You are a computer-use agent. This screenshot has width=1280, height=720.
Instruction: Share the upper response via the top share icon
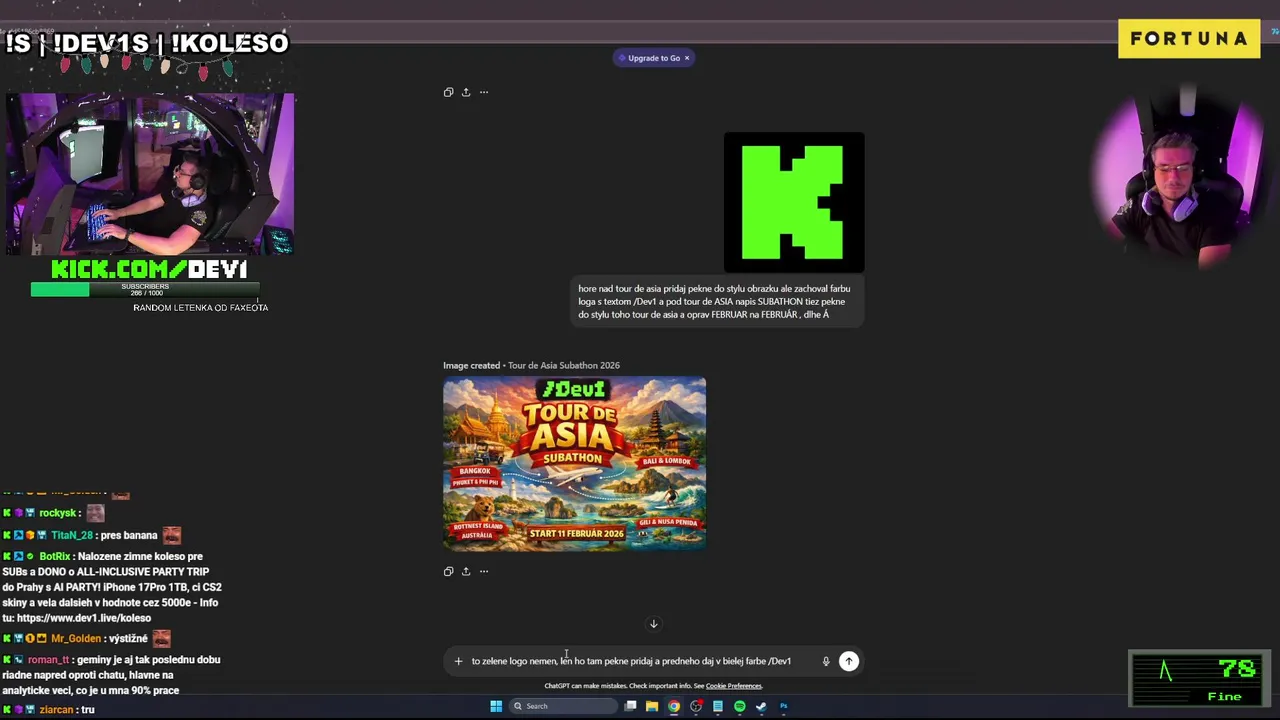(x=466, y=92)
